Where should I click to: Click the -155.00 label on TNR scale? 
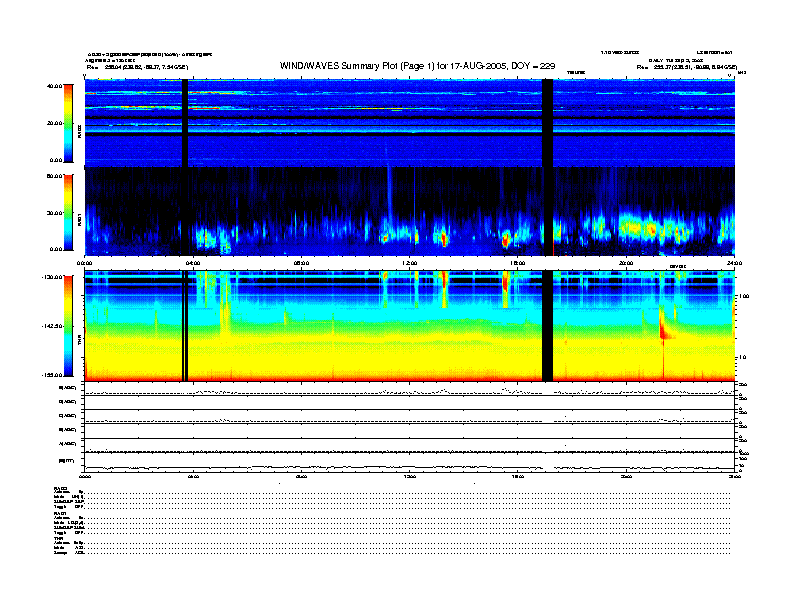tap(52, 375)
